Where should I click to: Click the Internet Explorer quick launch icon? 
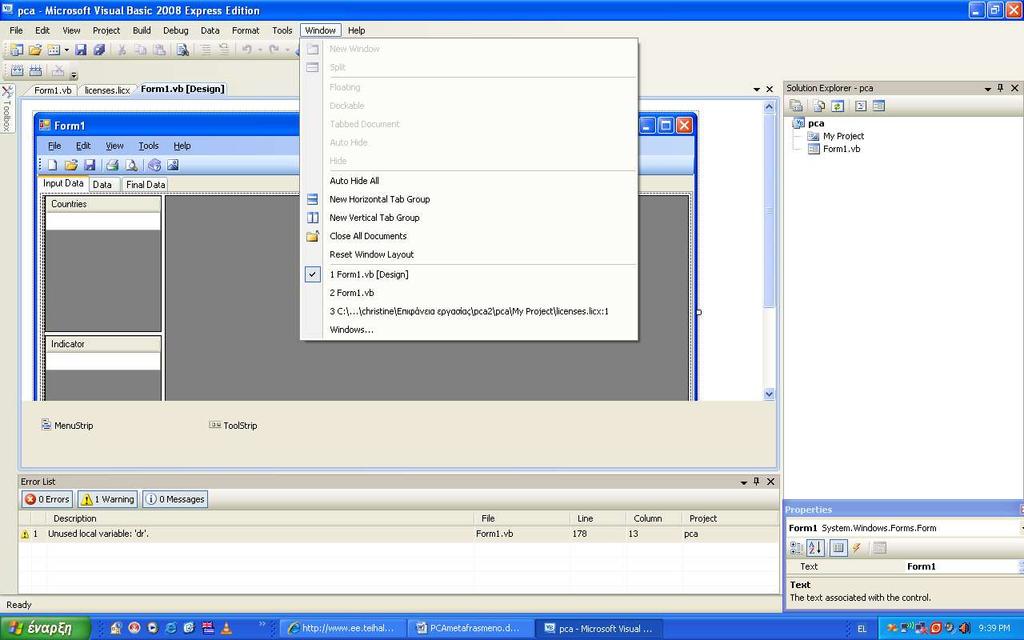coord(171,628)
